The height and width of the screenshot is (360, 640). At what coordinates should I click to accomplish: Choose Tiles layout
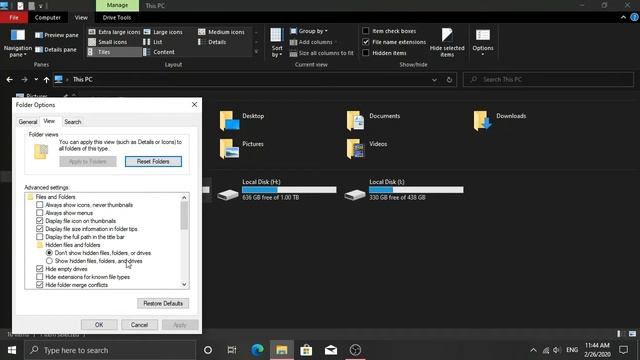(114, 52)
